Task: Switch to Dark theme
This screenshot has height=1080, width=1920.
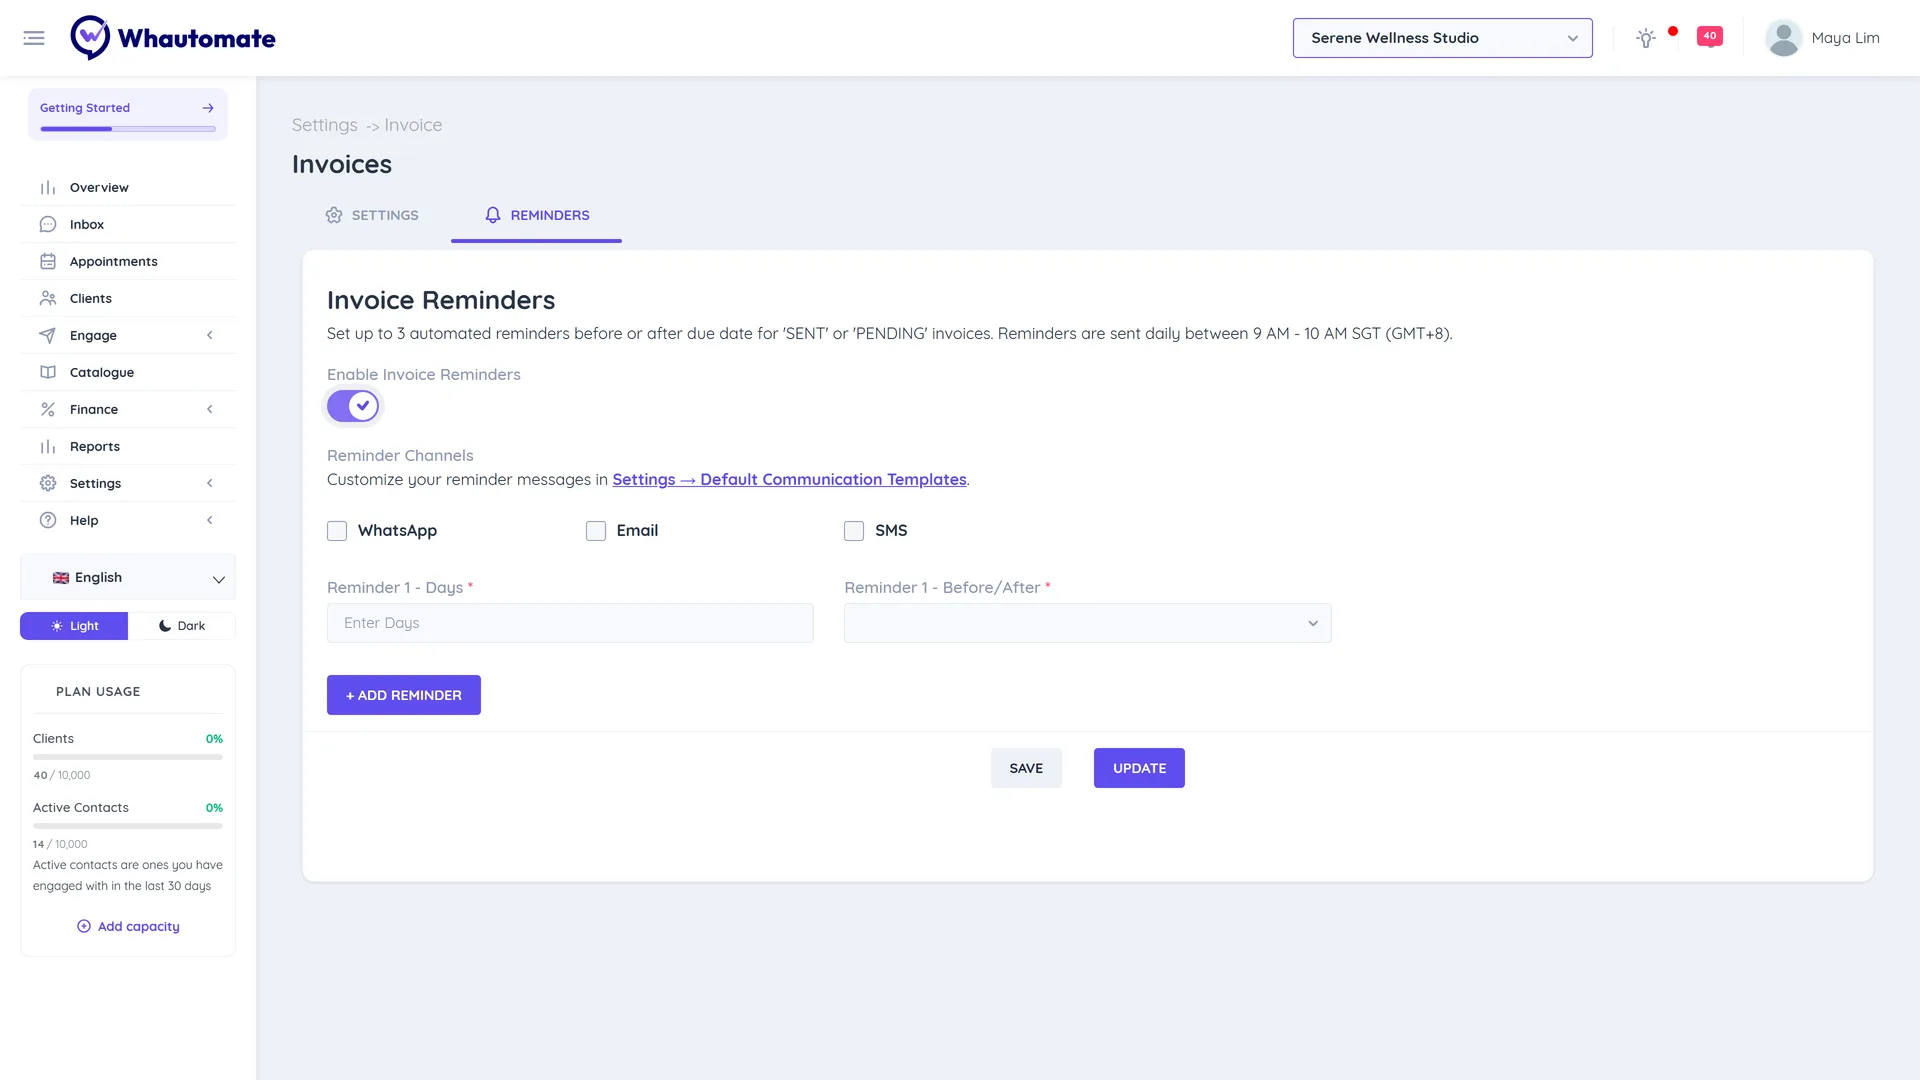Action: point(182,626)
